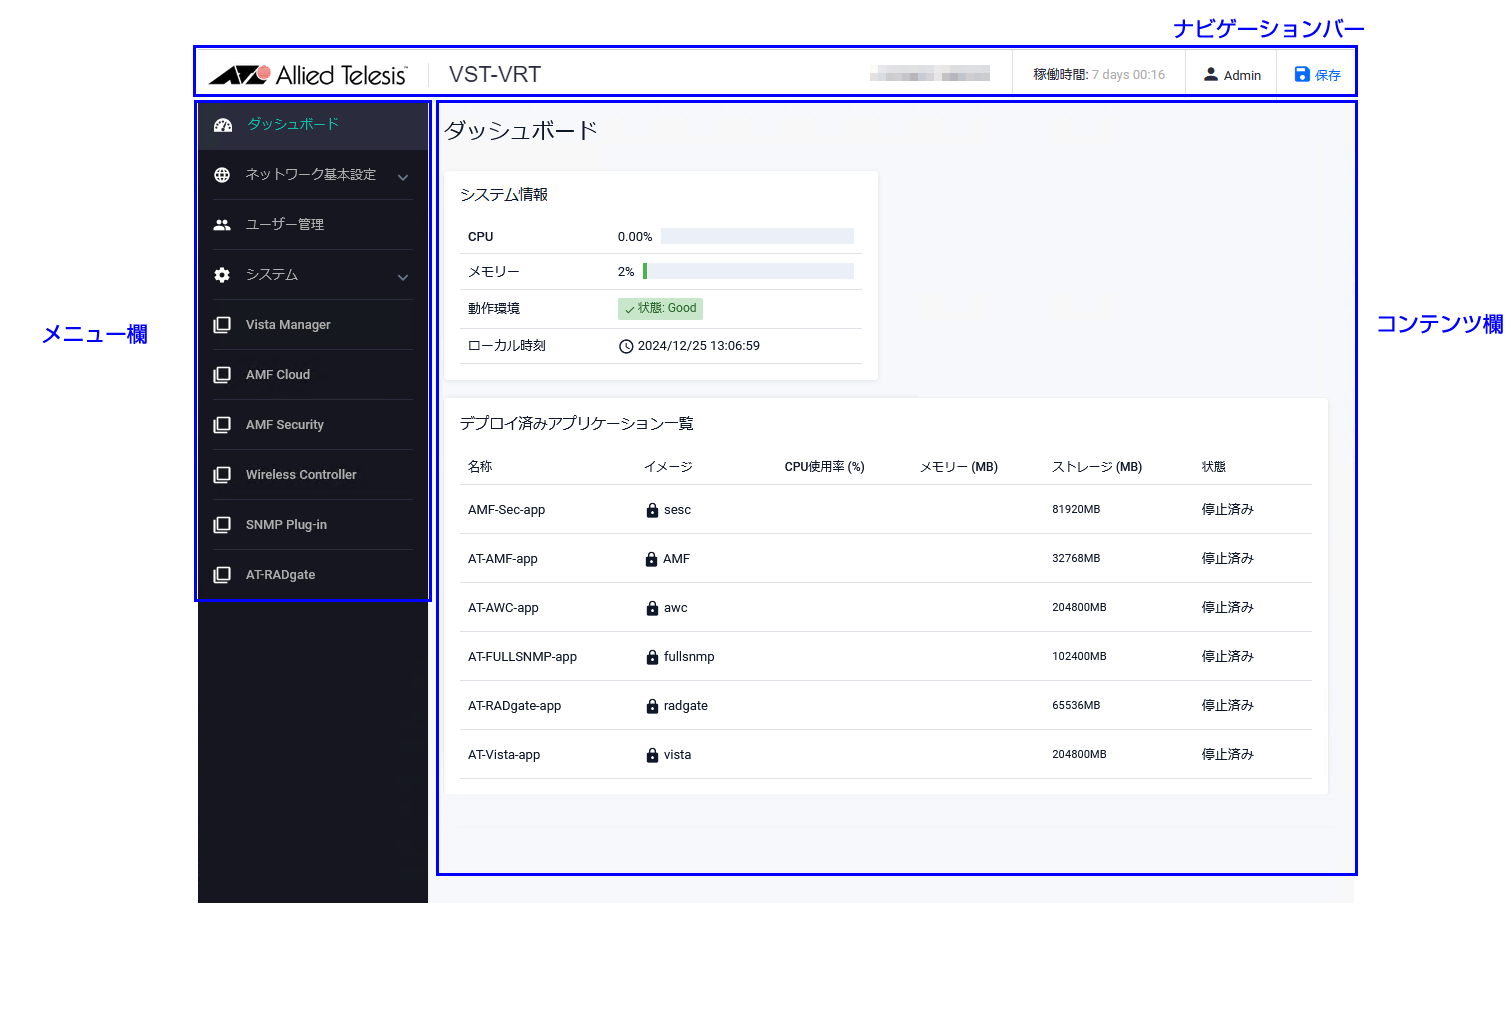Open SNMP Plug-in menu entry
The width and height of the screenshot is (1512, 1020).
point(313,525)
